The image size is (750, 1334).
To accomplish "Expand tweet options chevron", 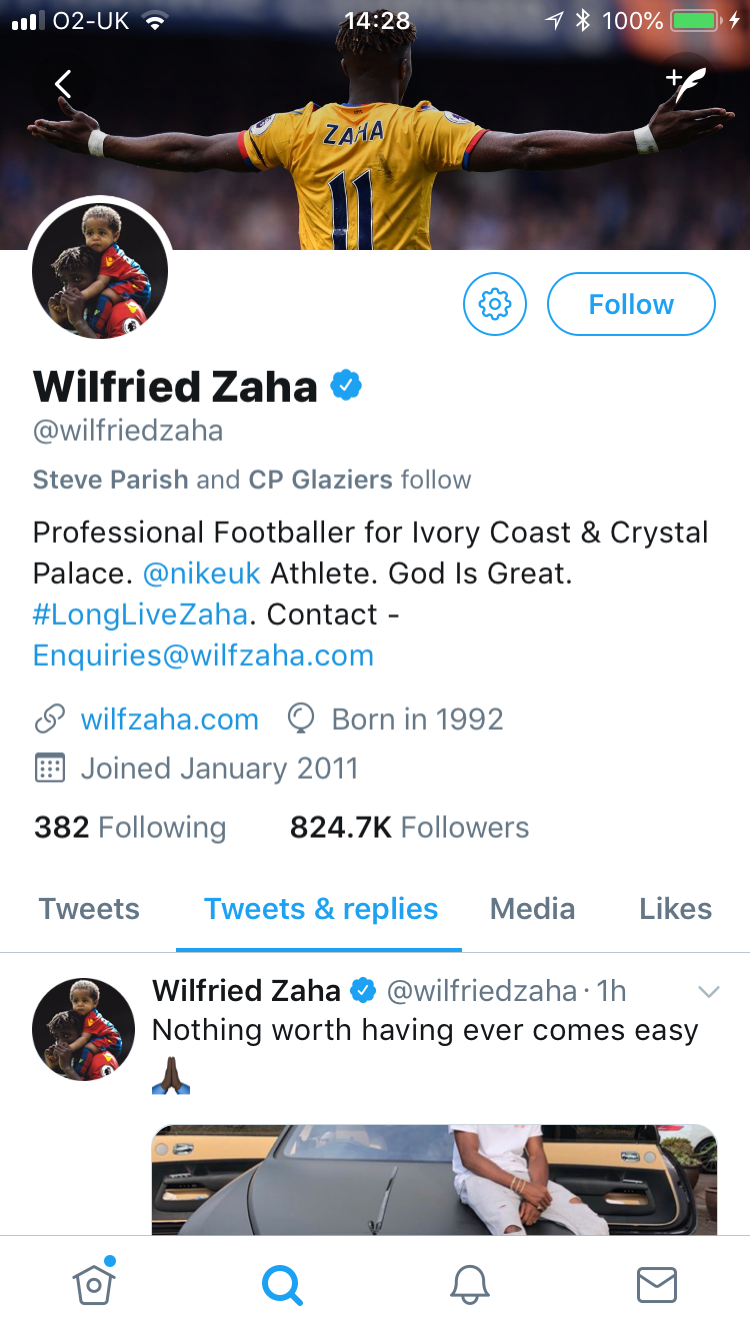I will coord(708,992).
